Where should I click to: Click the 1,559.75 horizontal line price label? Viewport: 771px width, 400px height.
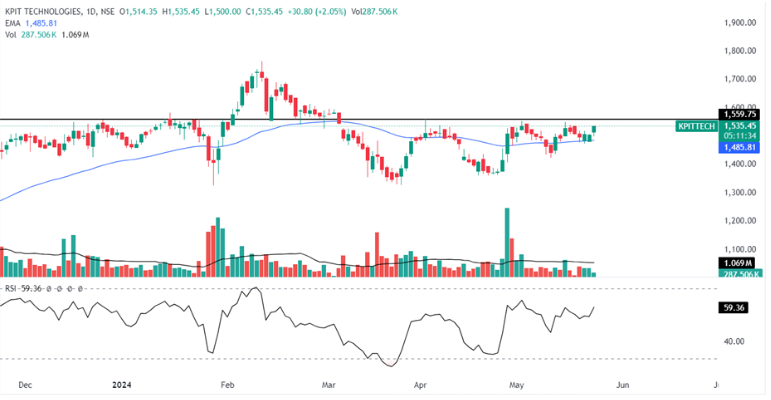click(x=739, y=114)
